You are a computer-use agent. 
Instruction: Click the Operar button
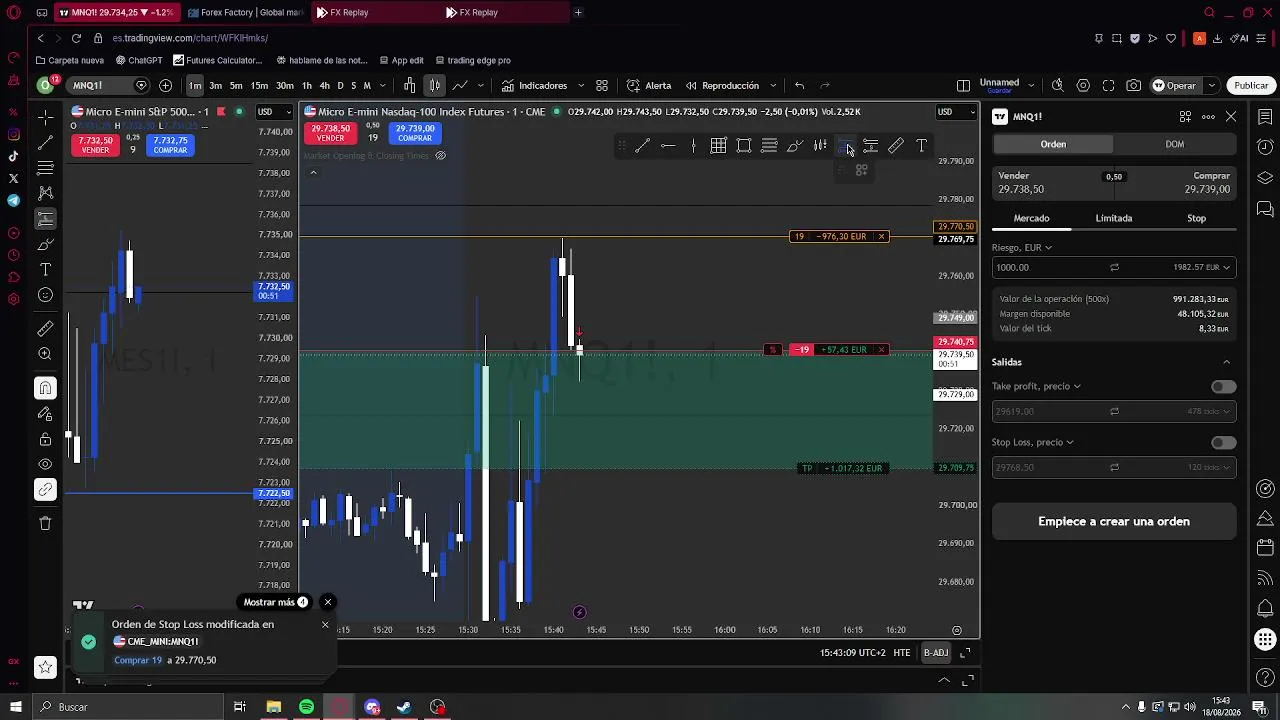tap(1175, 86)
